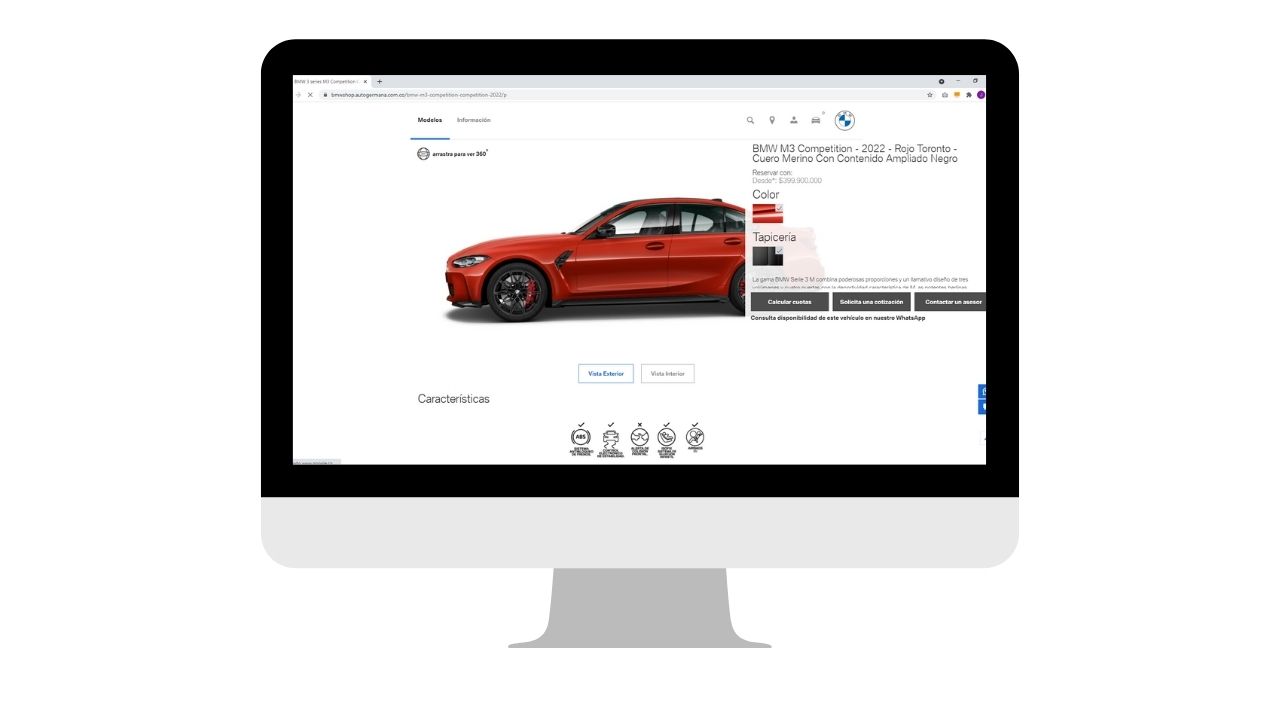Click the red BMW M3 car image
This screenshot has width=1280, height=720.
coord(597,260)
